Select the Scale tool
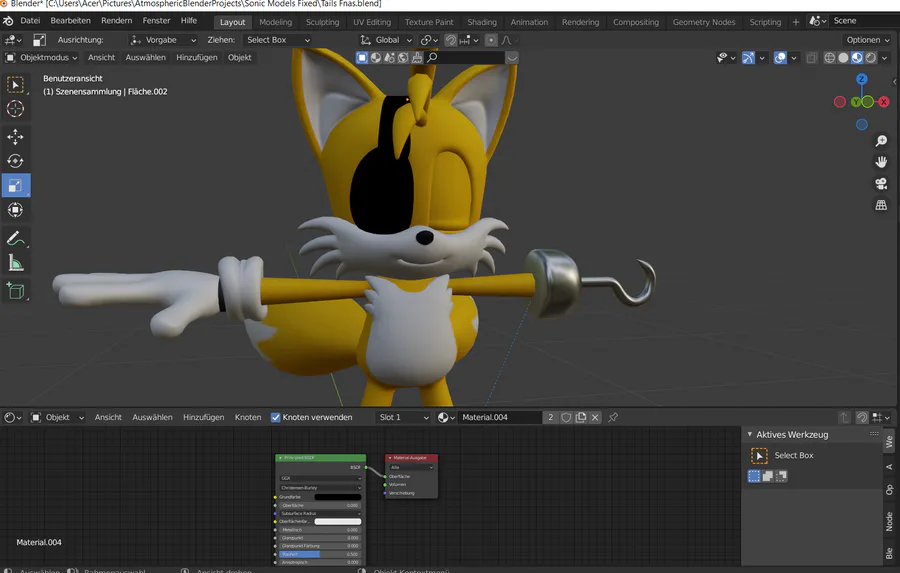The image size is (900, 573). pyautogui.click(x=15, y=185)
